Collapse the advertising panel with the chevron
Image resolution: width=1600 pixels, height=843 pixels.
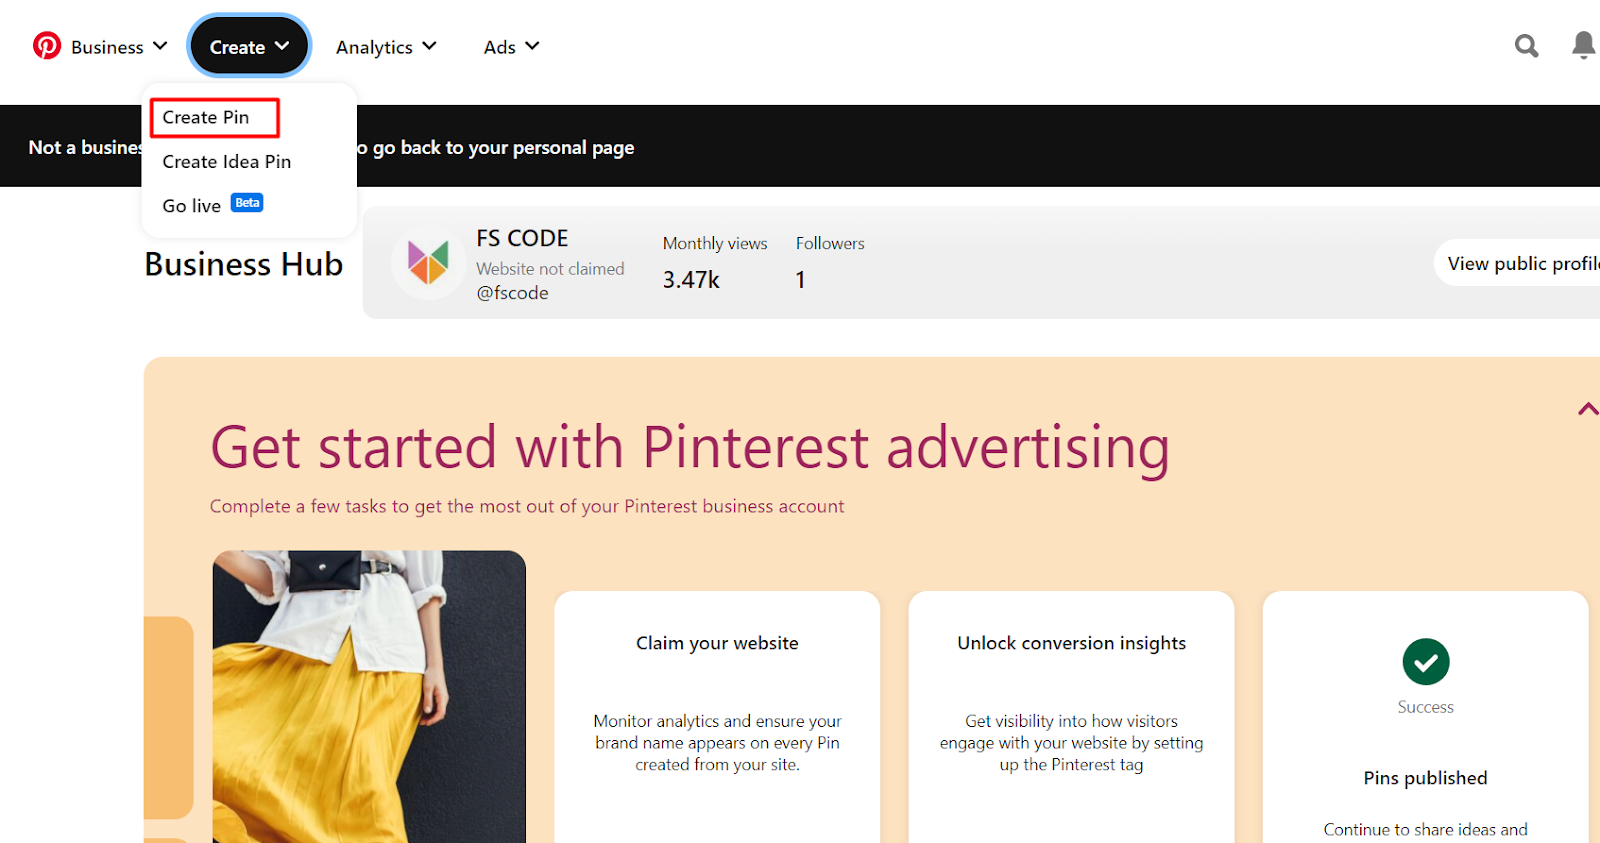(1587, 409)
